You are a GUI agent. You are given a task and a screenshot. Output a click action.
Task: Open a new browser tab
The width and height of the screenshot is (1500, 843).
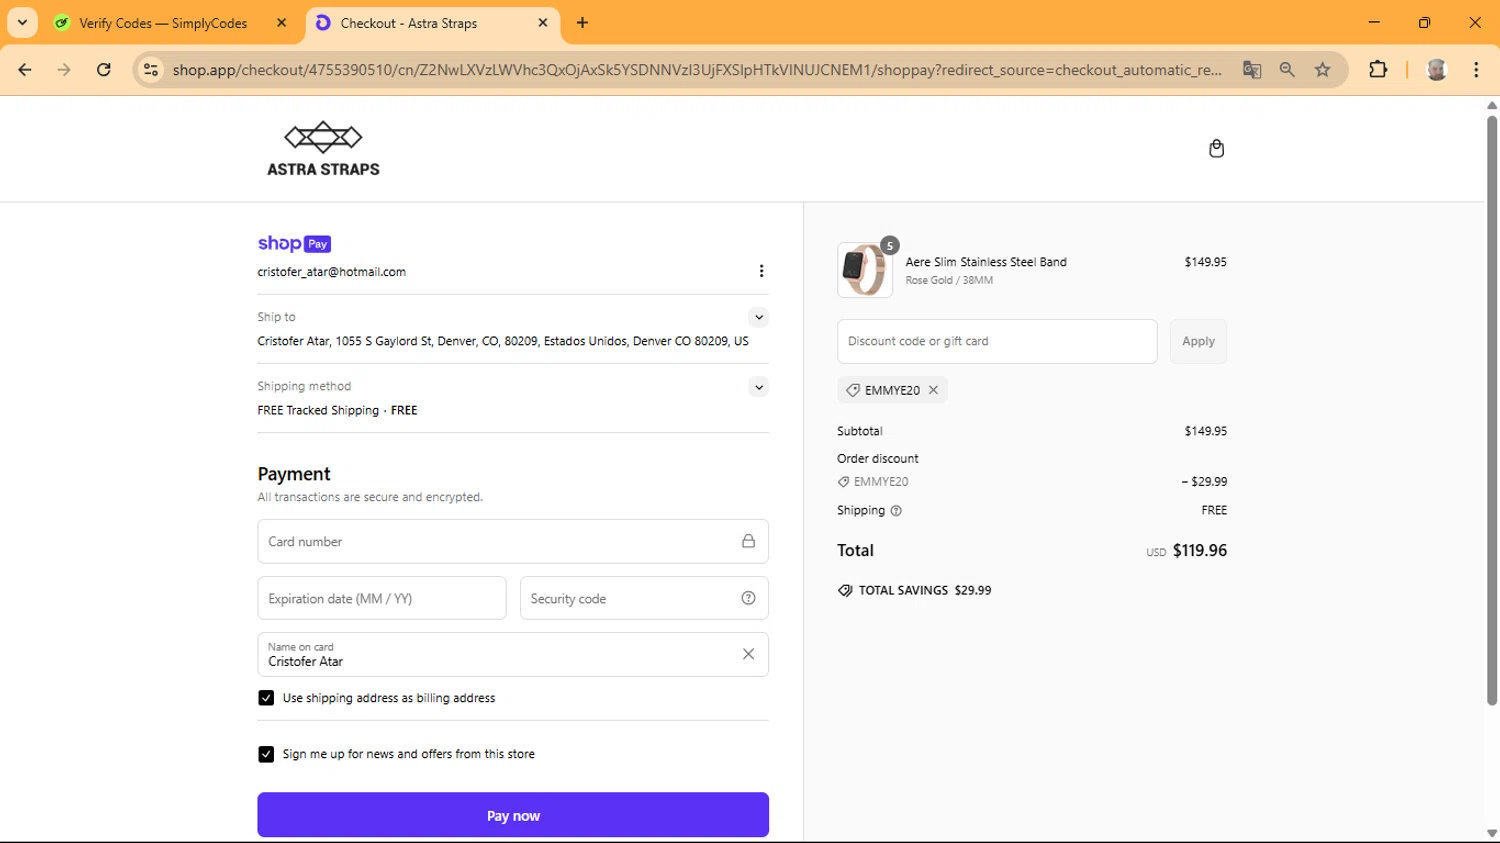click(x=582, y=23)
